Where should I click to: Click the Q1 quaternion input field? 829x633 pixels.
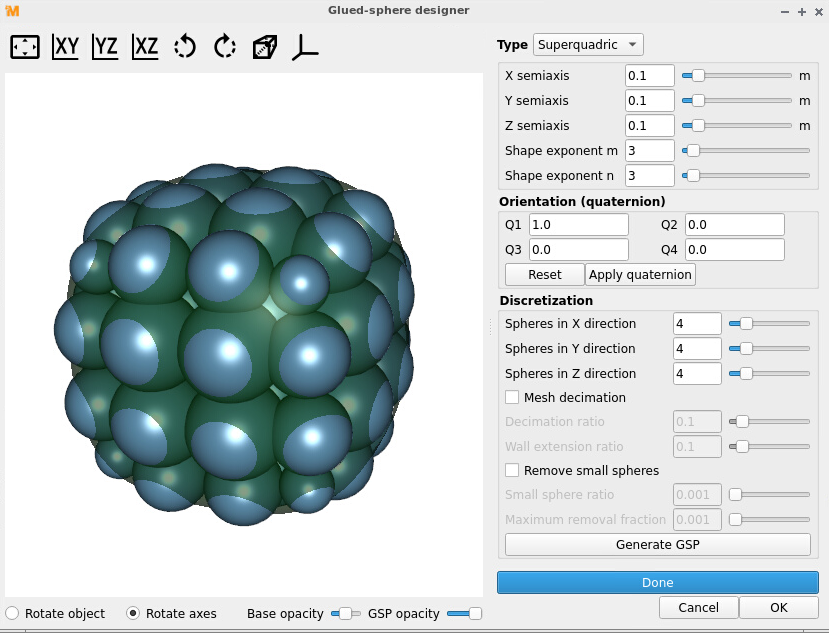tap(578, 224)
